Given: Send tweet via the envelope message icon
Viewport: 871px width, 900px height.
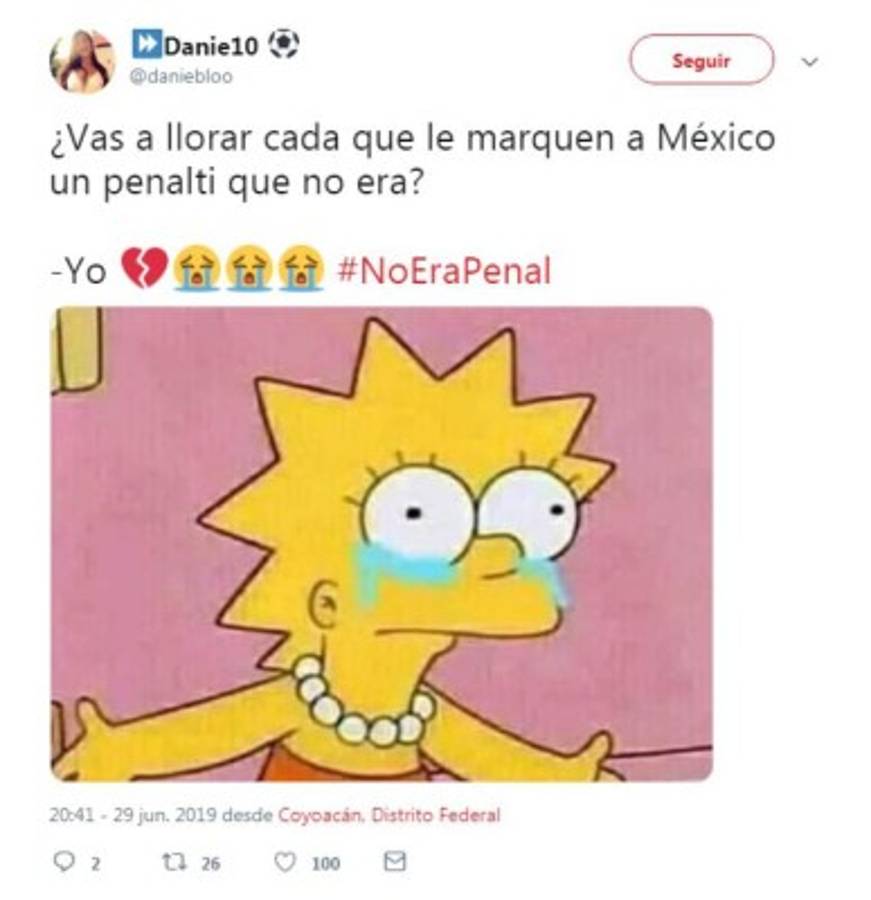Looking at the screenshot, I should (x=394, y=861).
